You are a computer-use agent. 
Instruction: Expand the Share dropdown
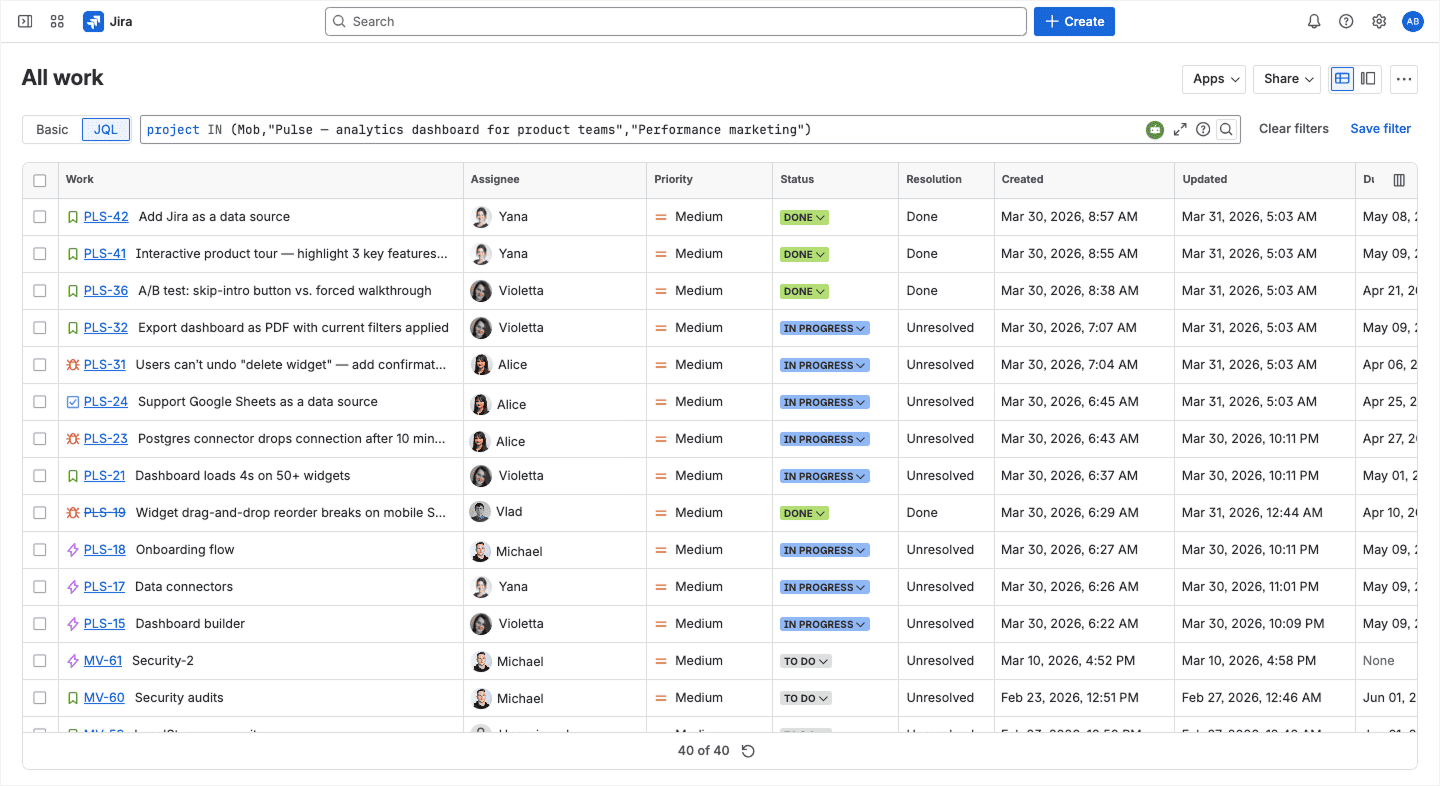coord(1287,79)
